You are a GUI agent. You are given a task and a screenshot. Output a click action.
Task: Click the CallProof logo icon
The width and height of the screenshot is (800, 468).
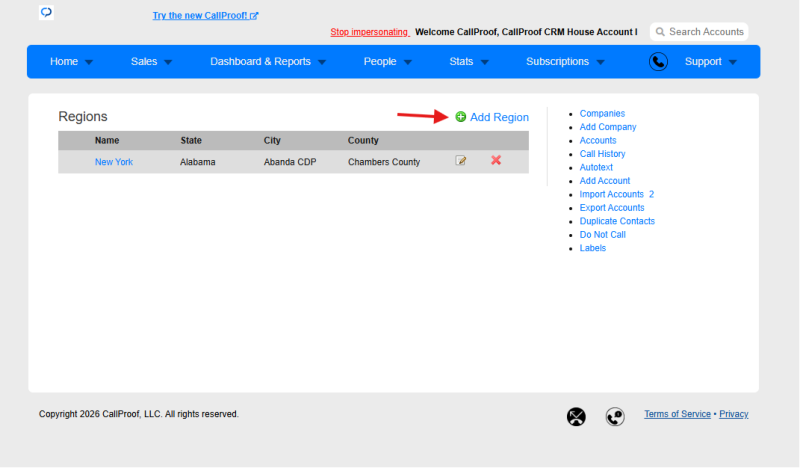(46, 12)
